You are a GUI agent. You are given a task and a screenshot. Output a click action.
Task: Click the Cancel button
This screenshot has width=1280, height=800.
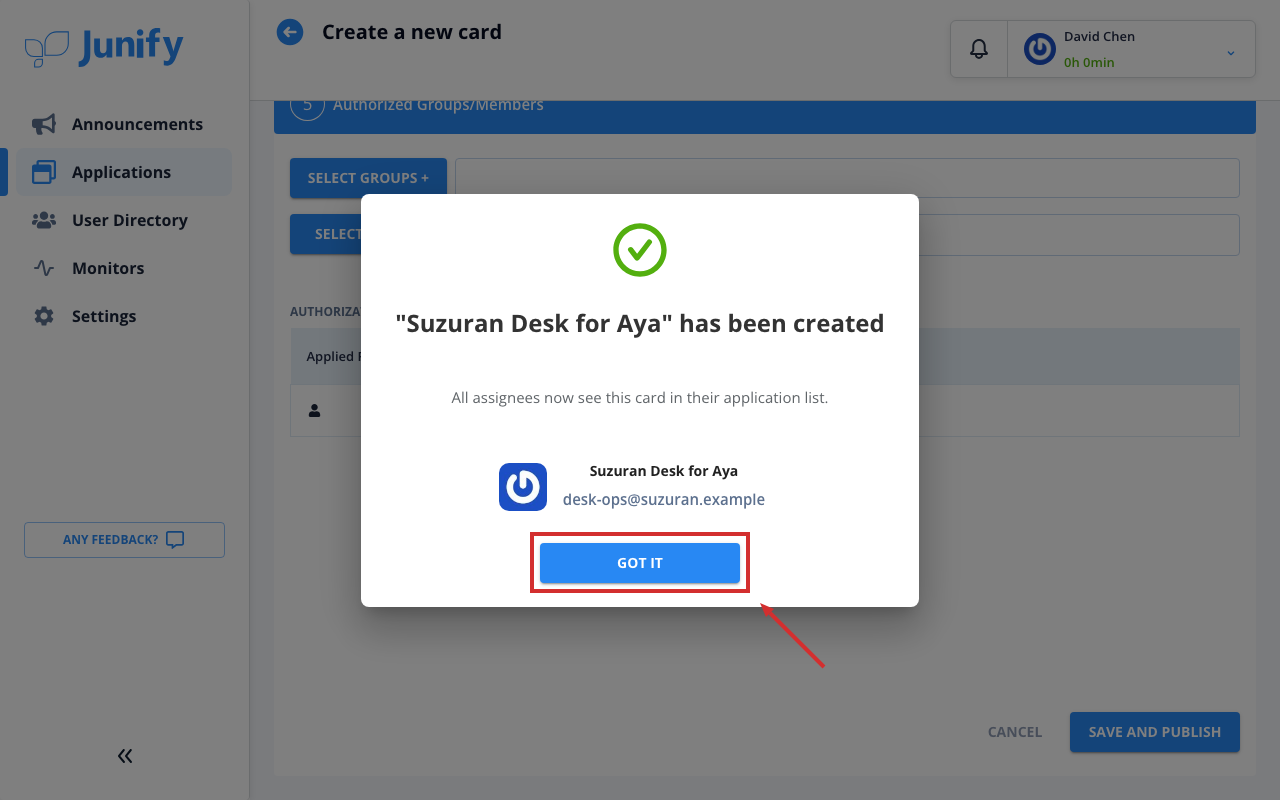(x=1015, y=732)
